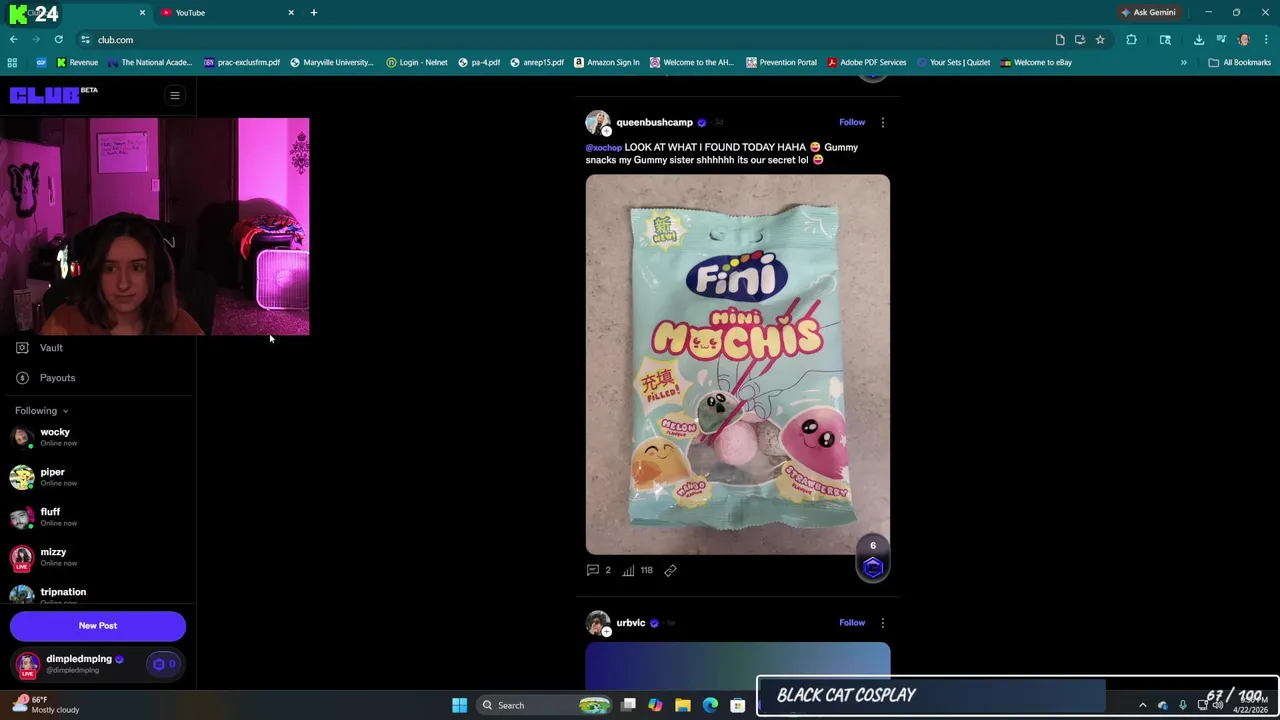Click the club.com address bar
1280x720 pixels.
click(x=560, y=40)
